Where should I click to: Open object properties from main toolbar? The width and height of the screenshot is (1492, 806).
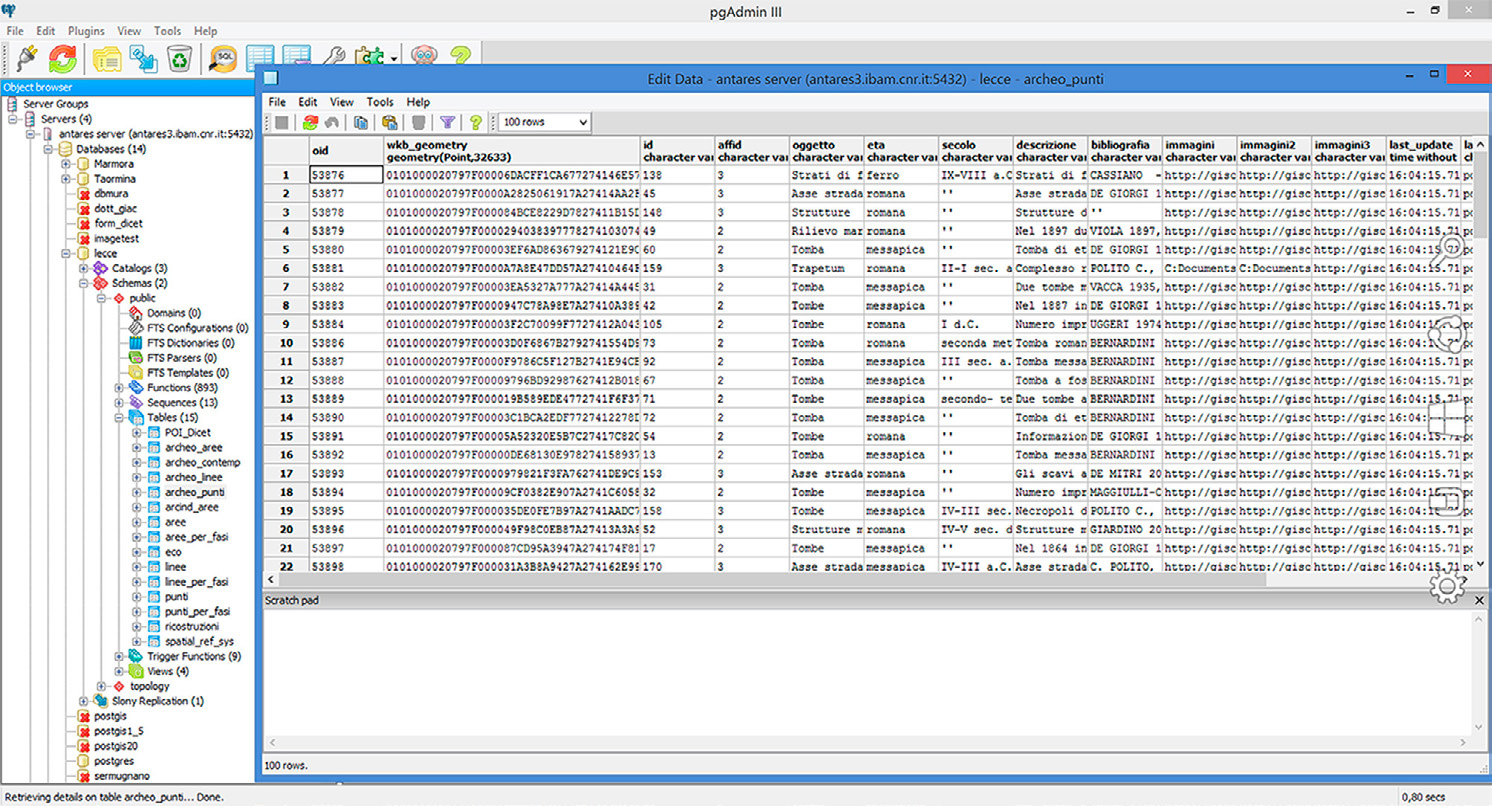pyautogui.click(x=107, y=59)
